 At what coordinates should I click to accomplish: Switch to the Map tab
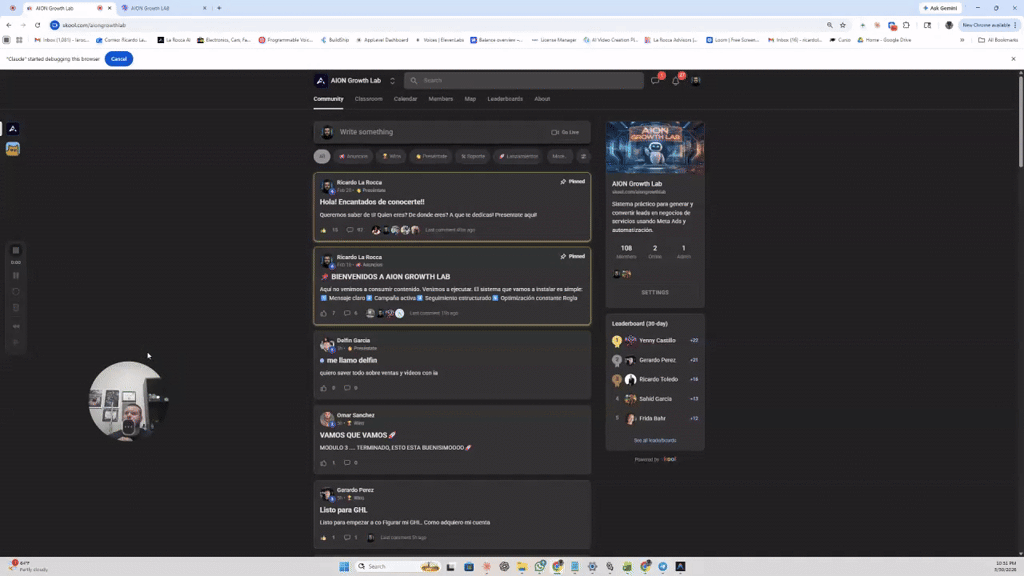tap(470, 99)
